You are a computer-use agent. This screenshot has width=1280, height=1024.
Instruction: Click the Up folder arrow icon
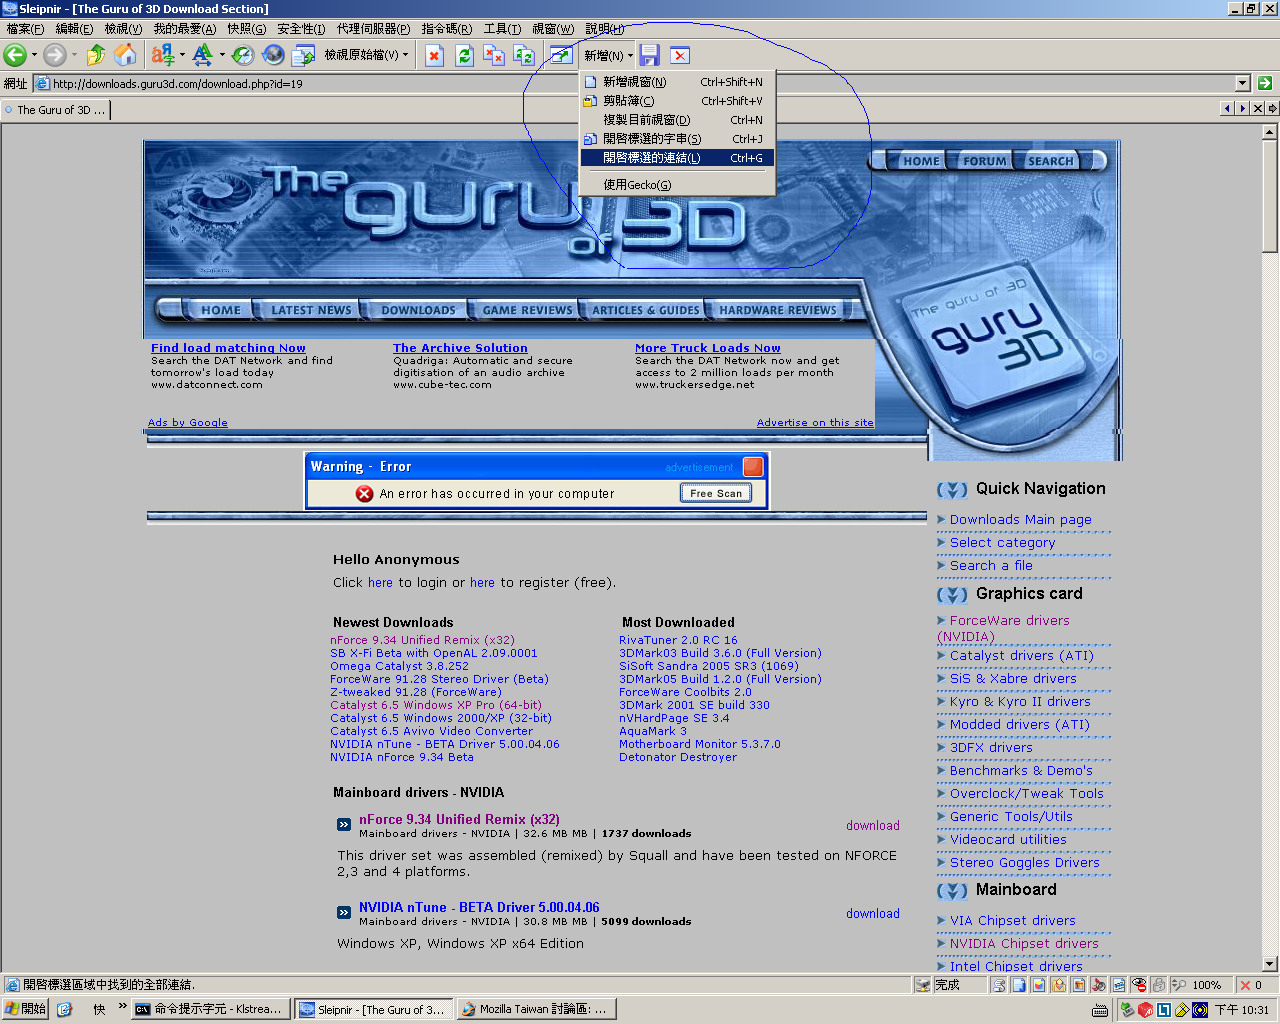pos(95,55)
